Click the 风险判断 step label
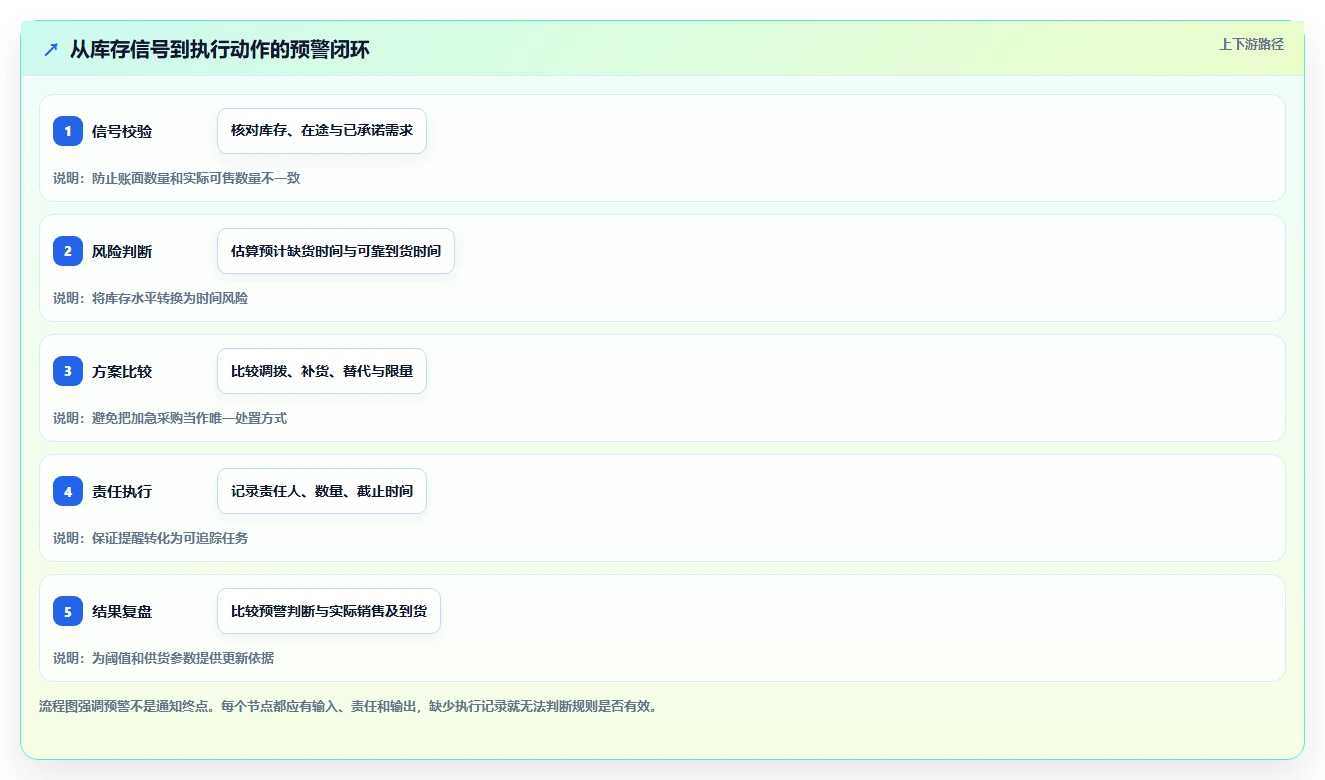This screenshot has height=780, width=1325. pos(122,251)
